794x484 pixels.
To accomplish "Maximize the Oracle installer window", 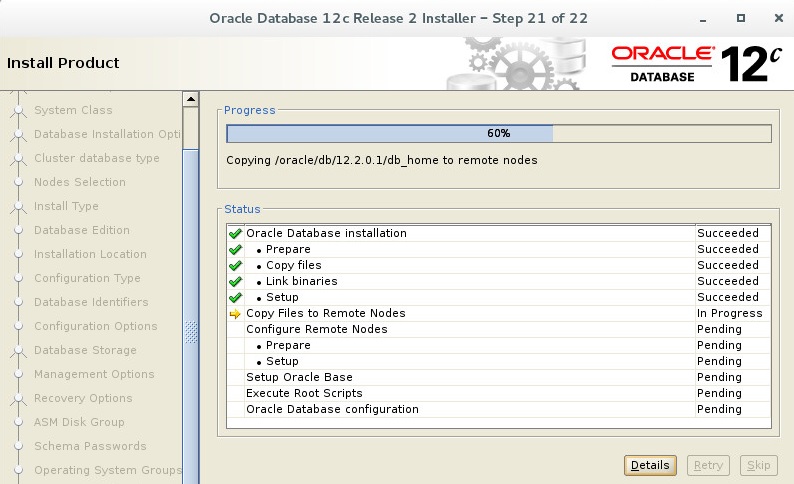I will [x=741, y=18].
